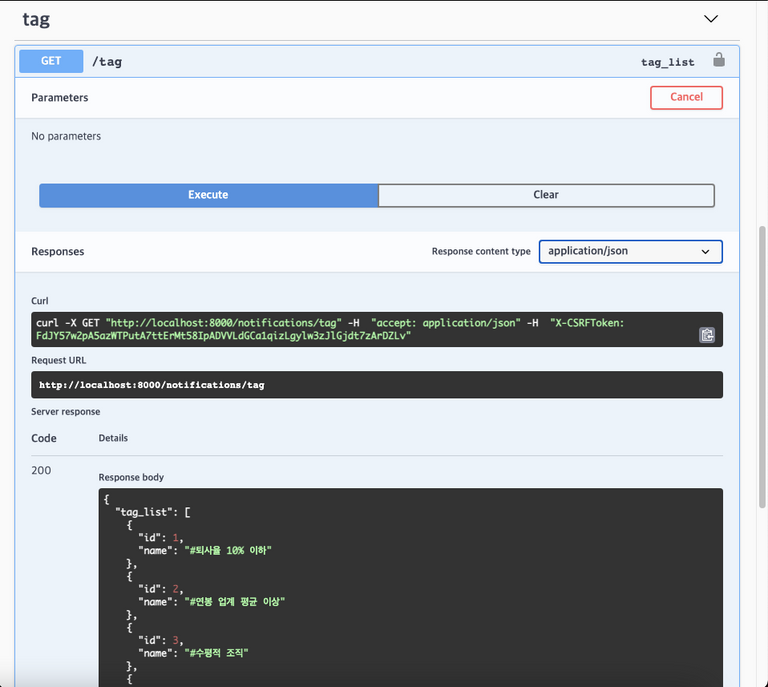Click the curl command text block
Image resolution: width=768 pixels, height=687 pixels.
(x=377, y=330)
